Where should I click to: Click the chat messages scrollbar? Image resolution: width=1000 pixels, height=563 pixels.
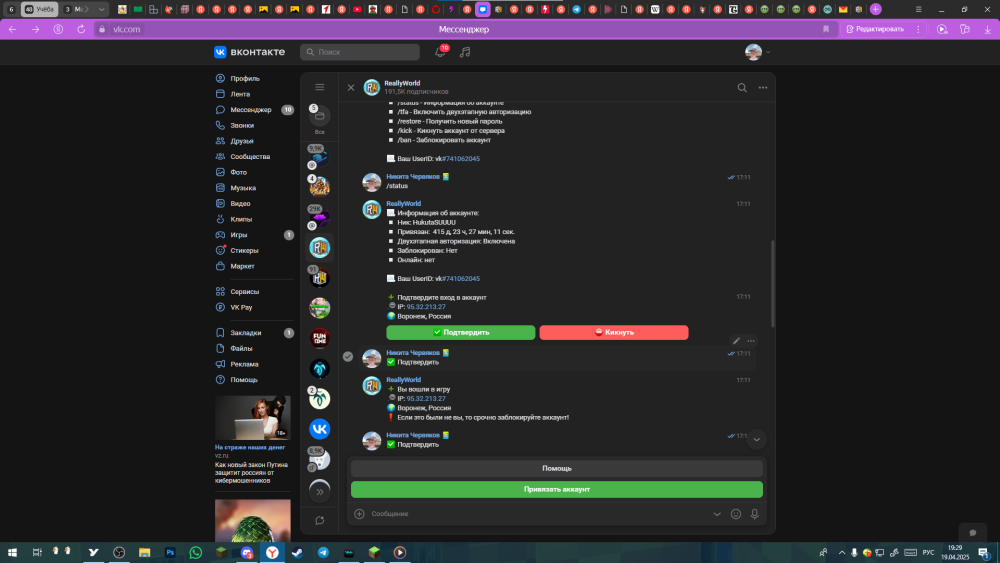tap(773, 284)
